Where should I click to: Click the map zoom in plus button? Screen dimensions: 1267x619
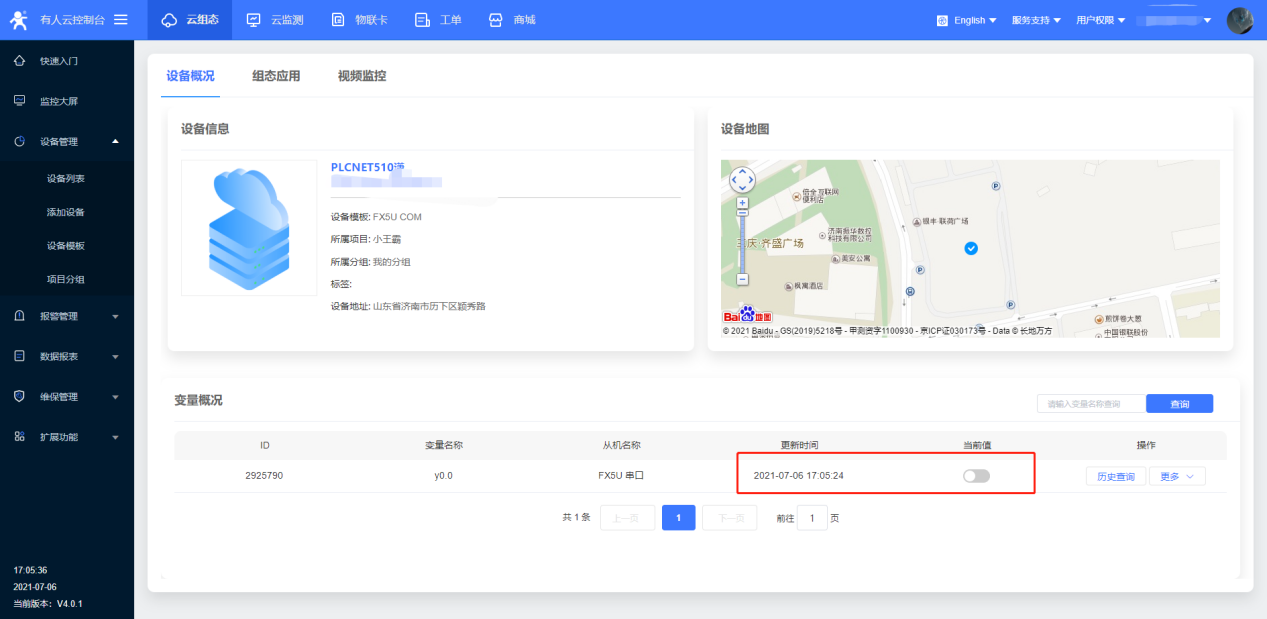tap(742, 202)
